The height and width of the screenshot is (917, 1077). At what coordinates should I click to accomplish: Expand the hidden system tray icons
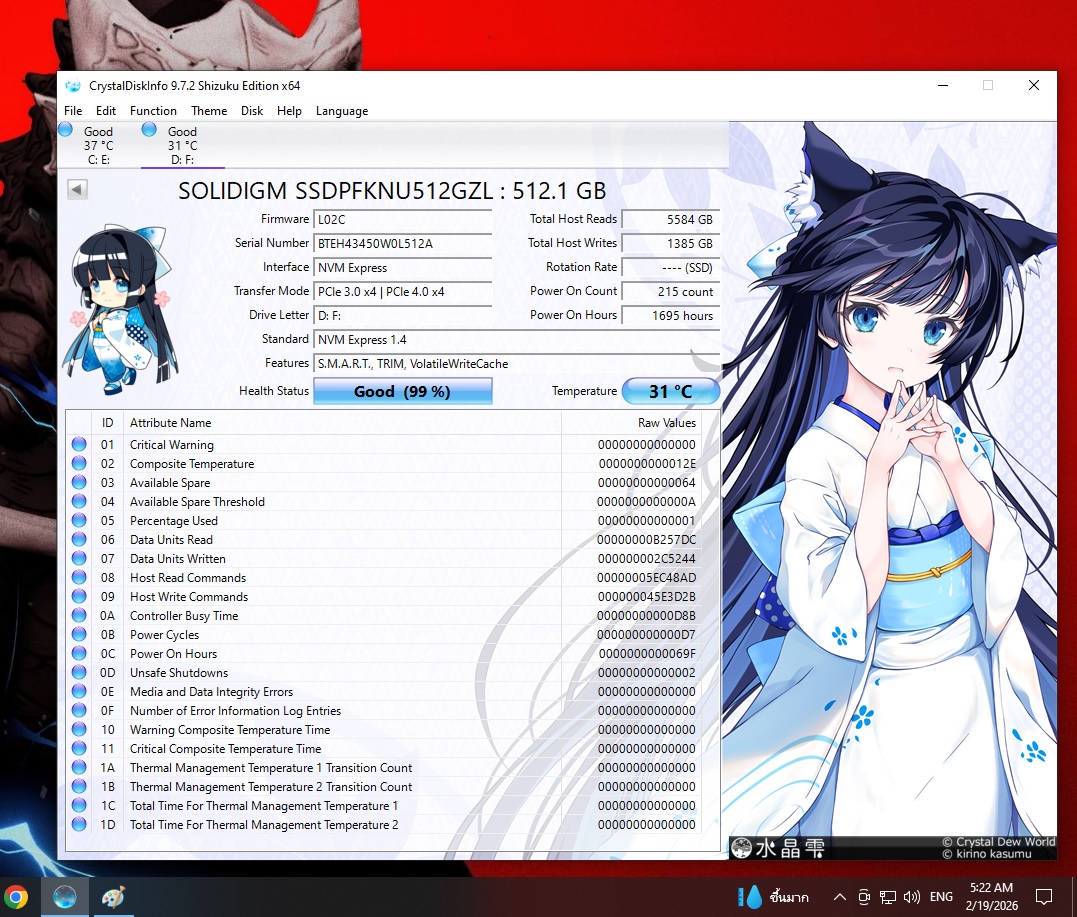coord(839,897)
